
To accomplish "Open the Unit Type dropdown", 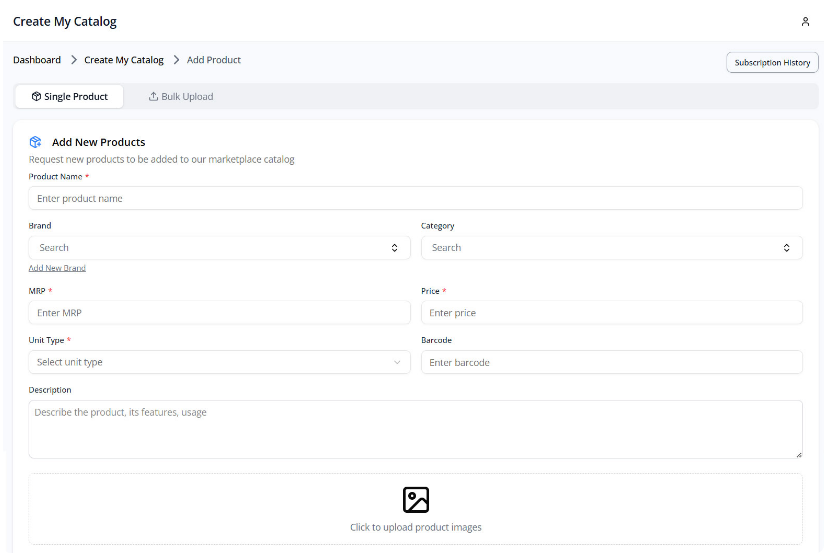I will click(219, 362).
